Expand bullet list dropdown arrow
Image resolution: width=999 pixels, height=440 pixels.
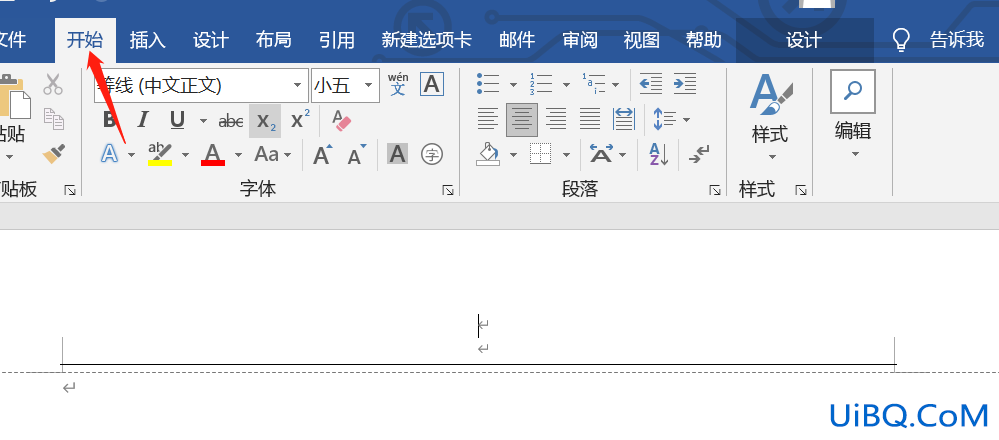513,84
